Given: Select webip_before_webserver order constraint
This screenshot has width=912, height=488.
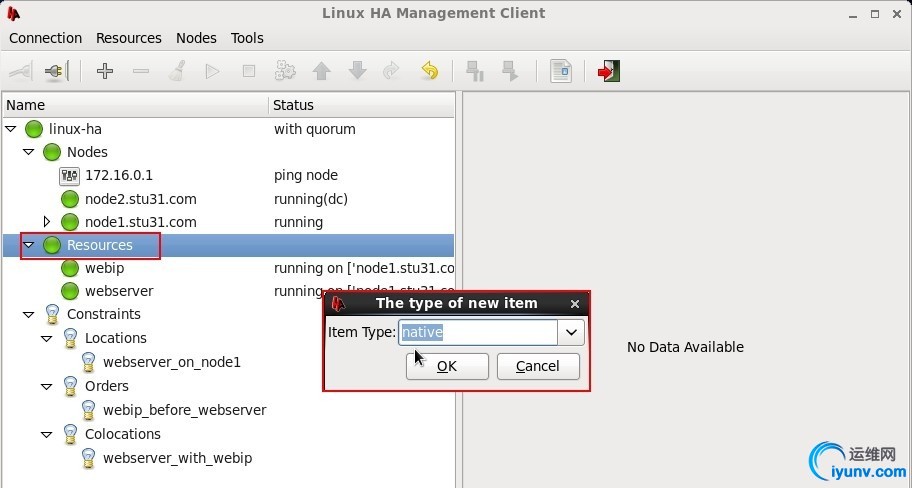Looking at the screenshot, I should click(x=184, y=410).
